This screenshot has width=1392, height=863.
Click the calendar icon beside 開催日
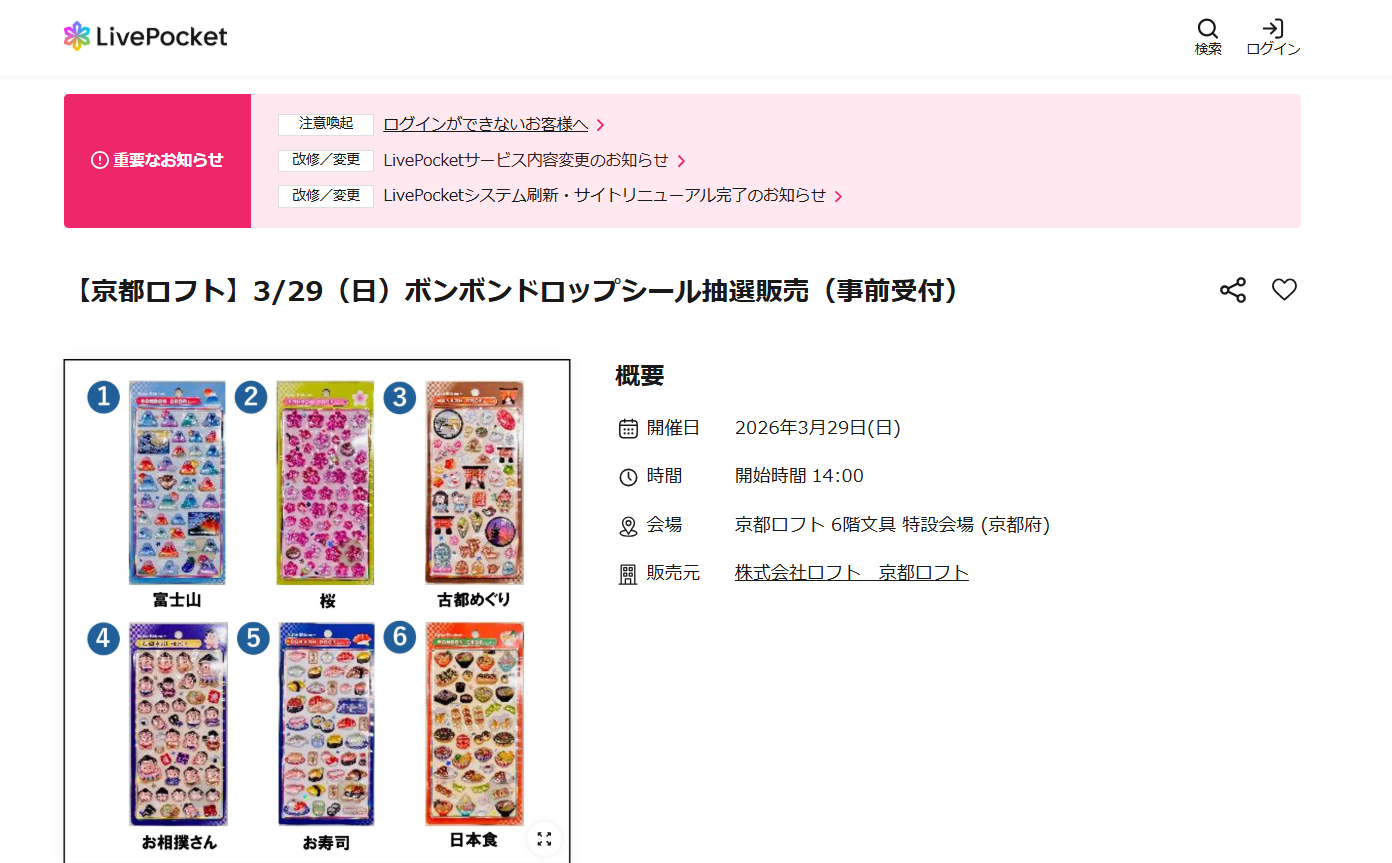pos(628,429)
